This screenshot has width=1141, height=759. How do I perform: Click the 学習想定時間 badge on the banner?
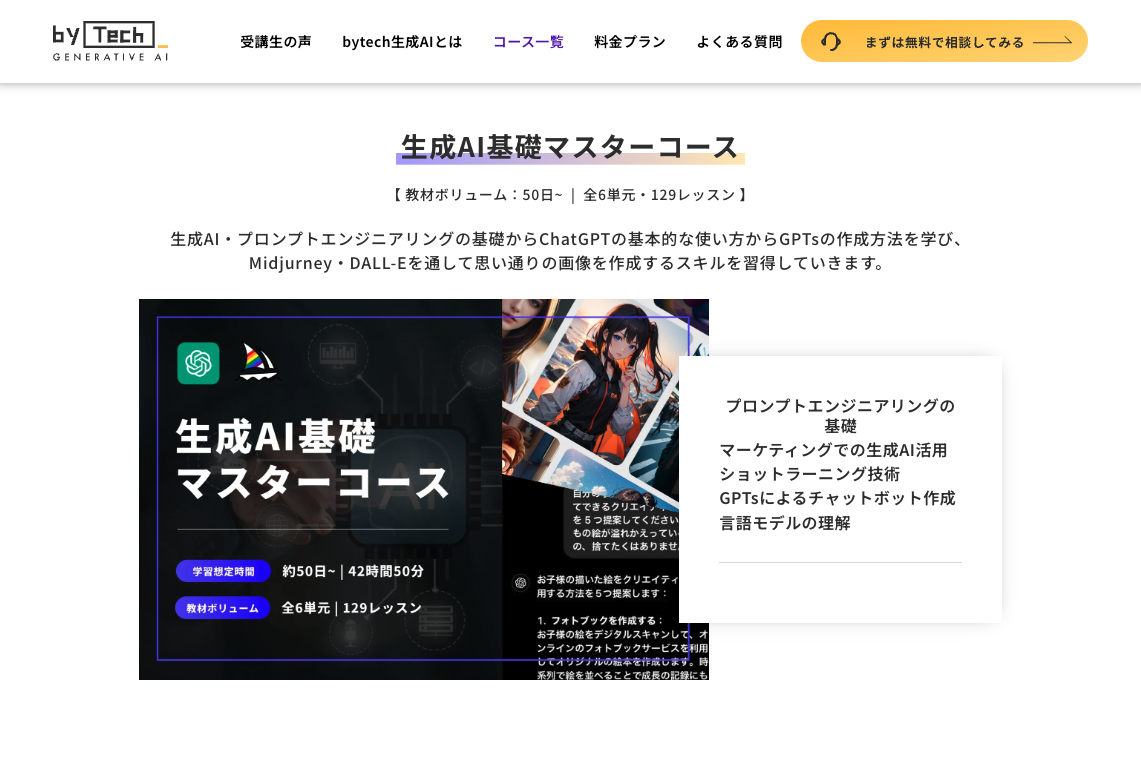(222, 570)
